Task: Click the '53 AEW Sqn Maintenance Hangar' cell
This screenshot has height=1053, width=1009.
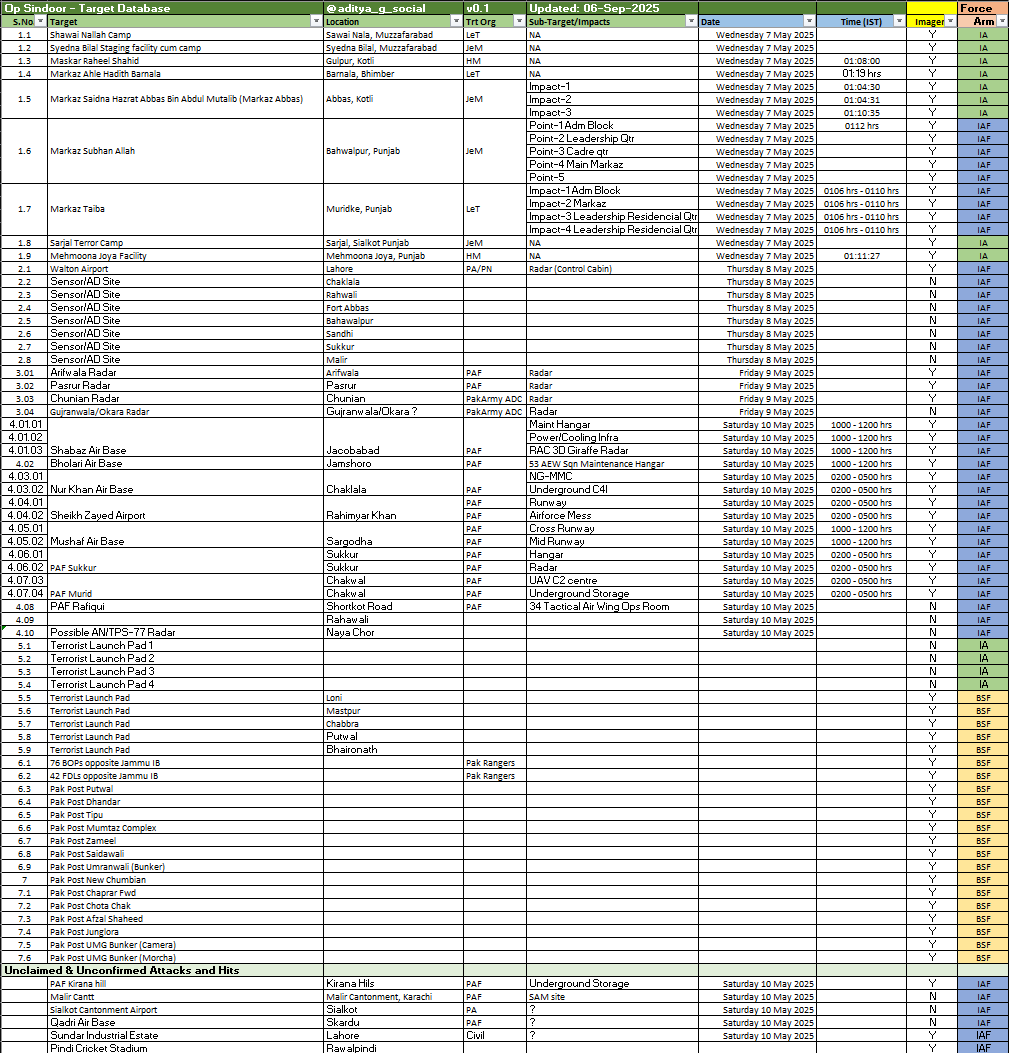Action: click(613, 463)
